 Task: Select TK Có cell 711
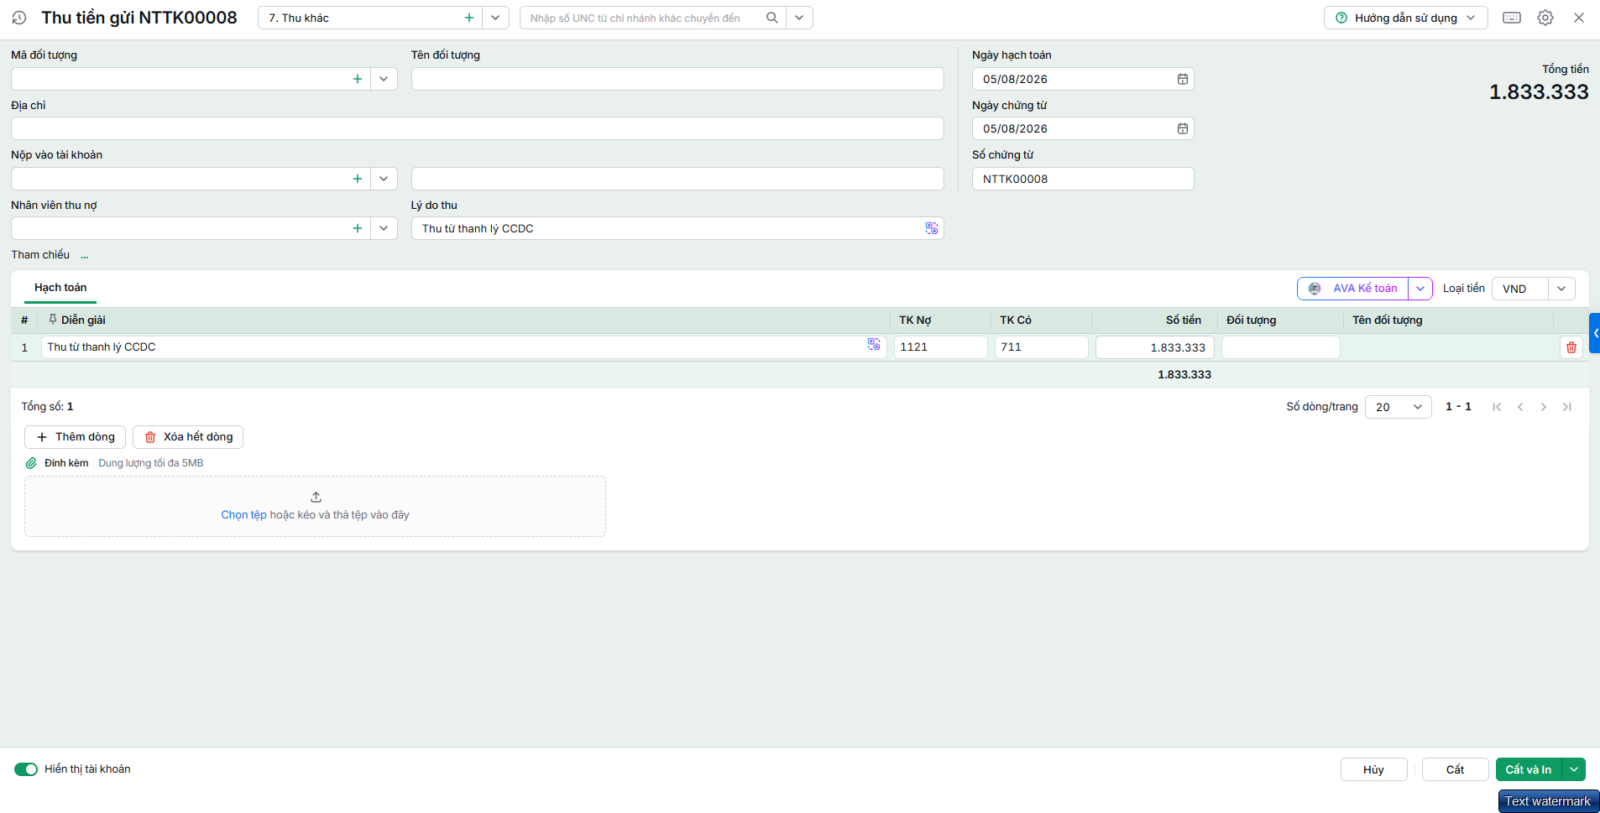click(x=1041, y=347)
